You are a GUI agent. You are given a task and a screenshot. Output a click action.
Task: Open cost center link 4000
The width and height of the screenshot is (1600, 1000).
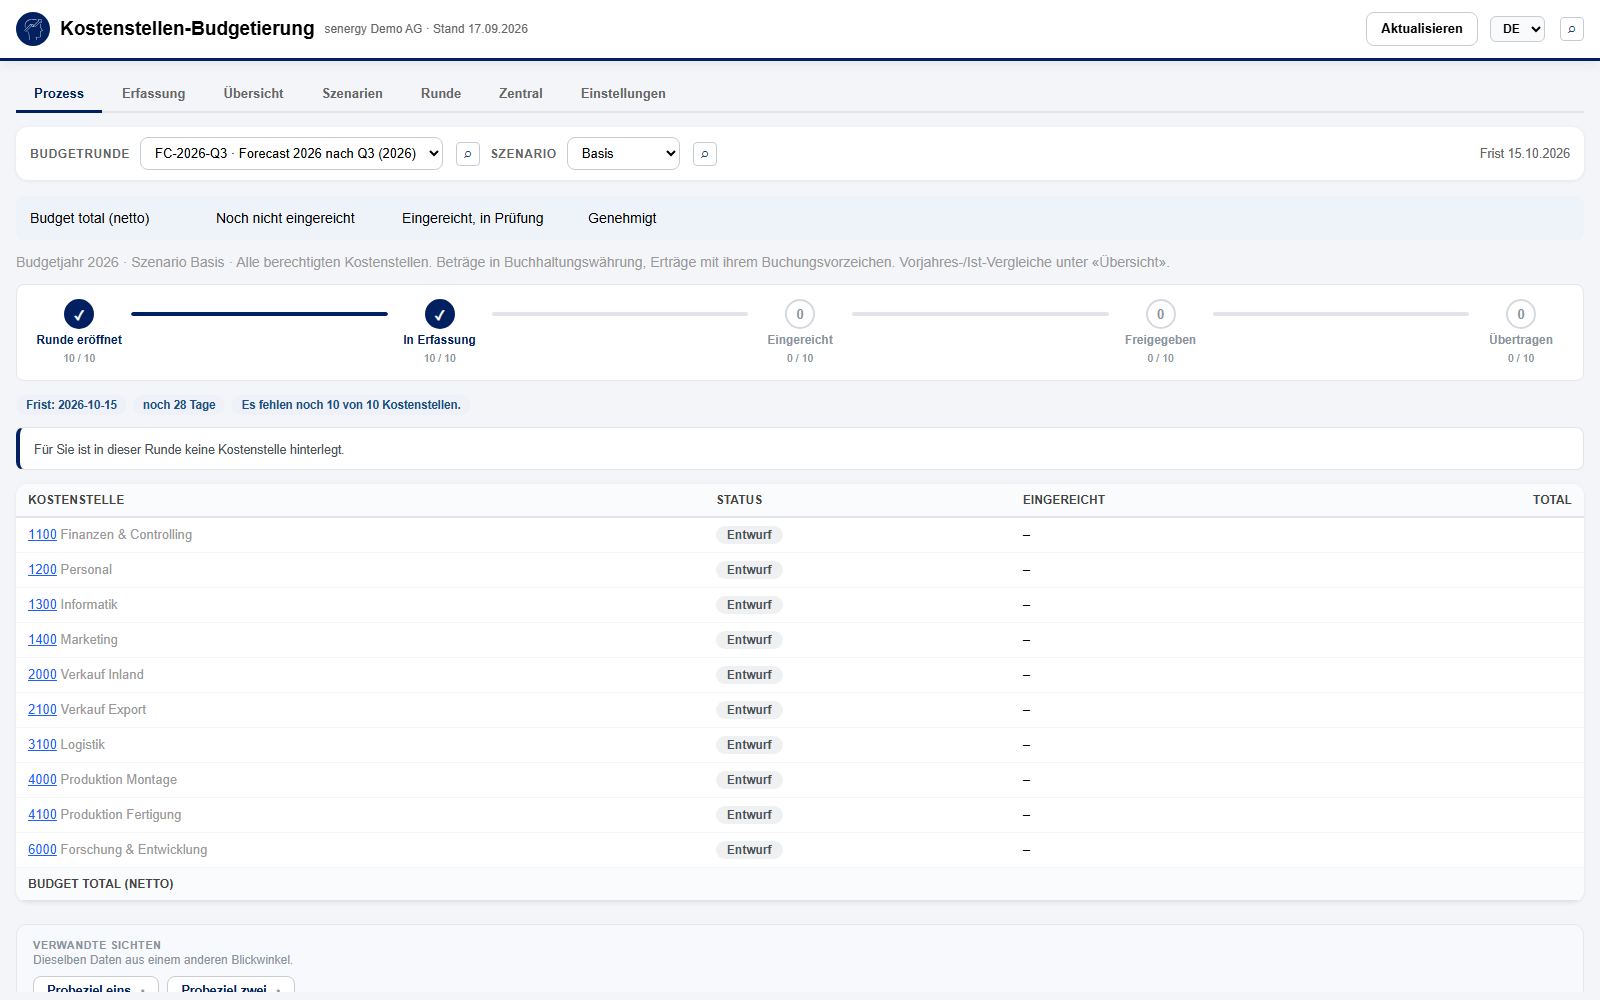(42, 780)
